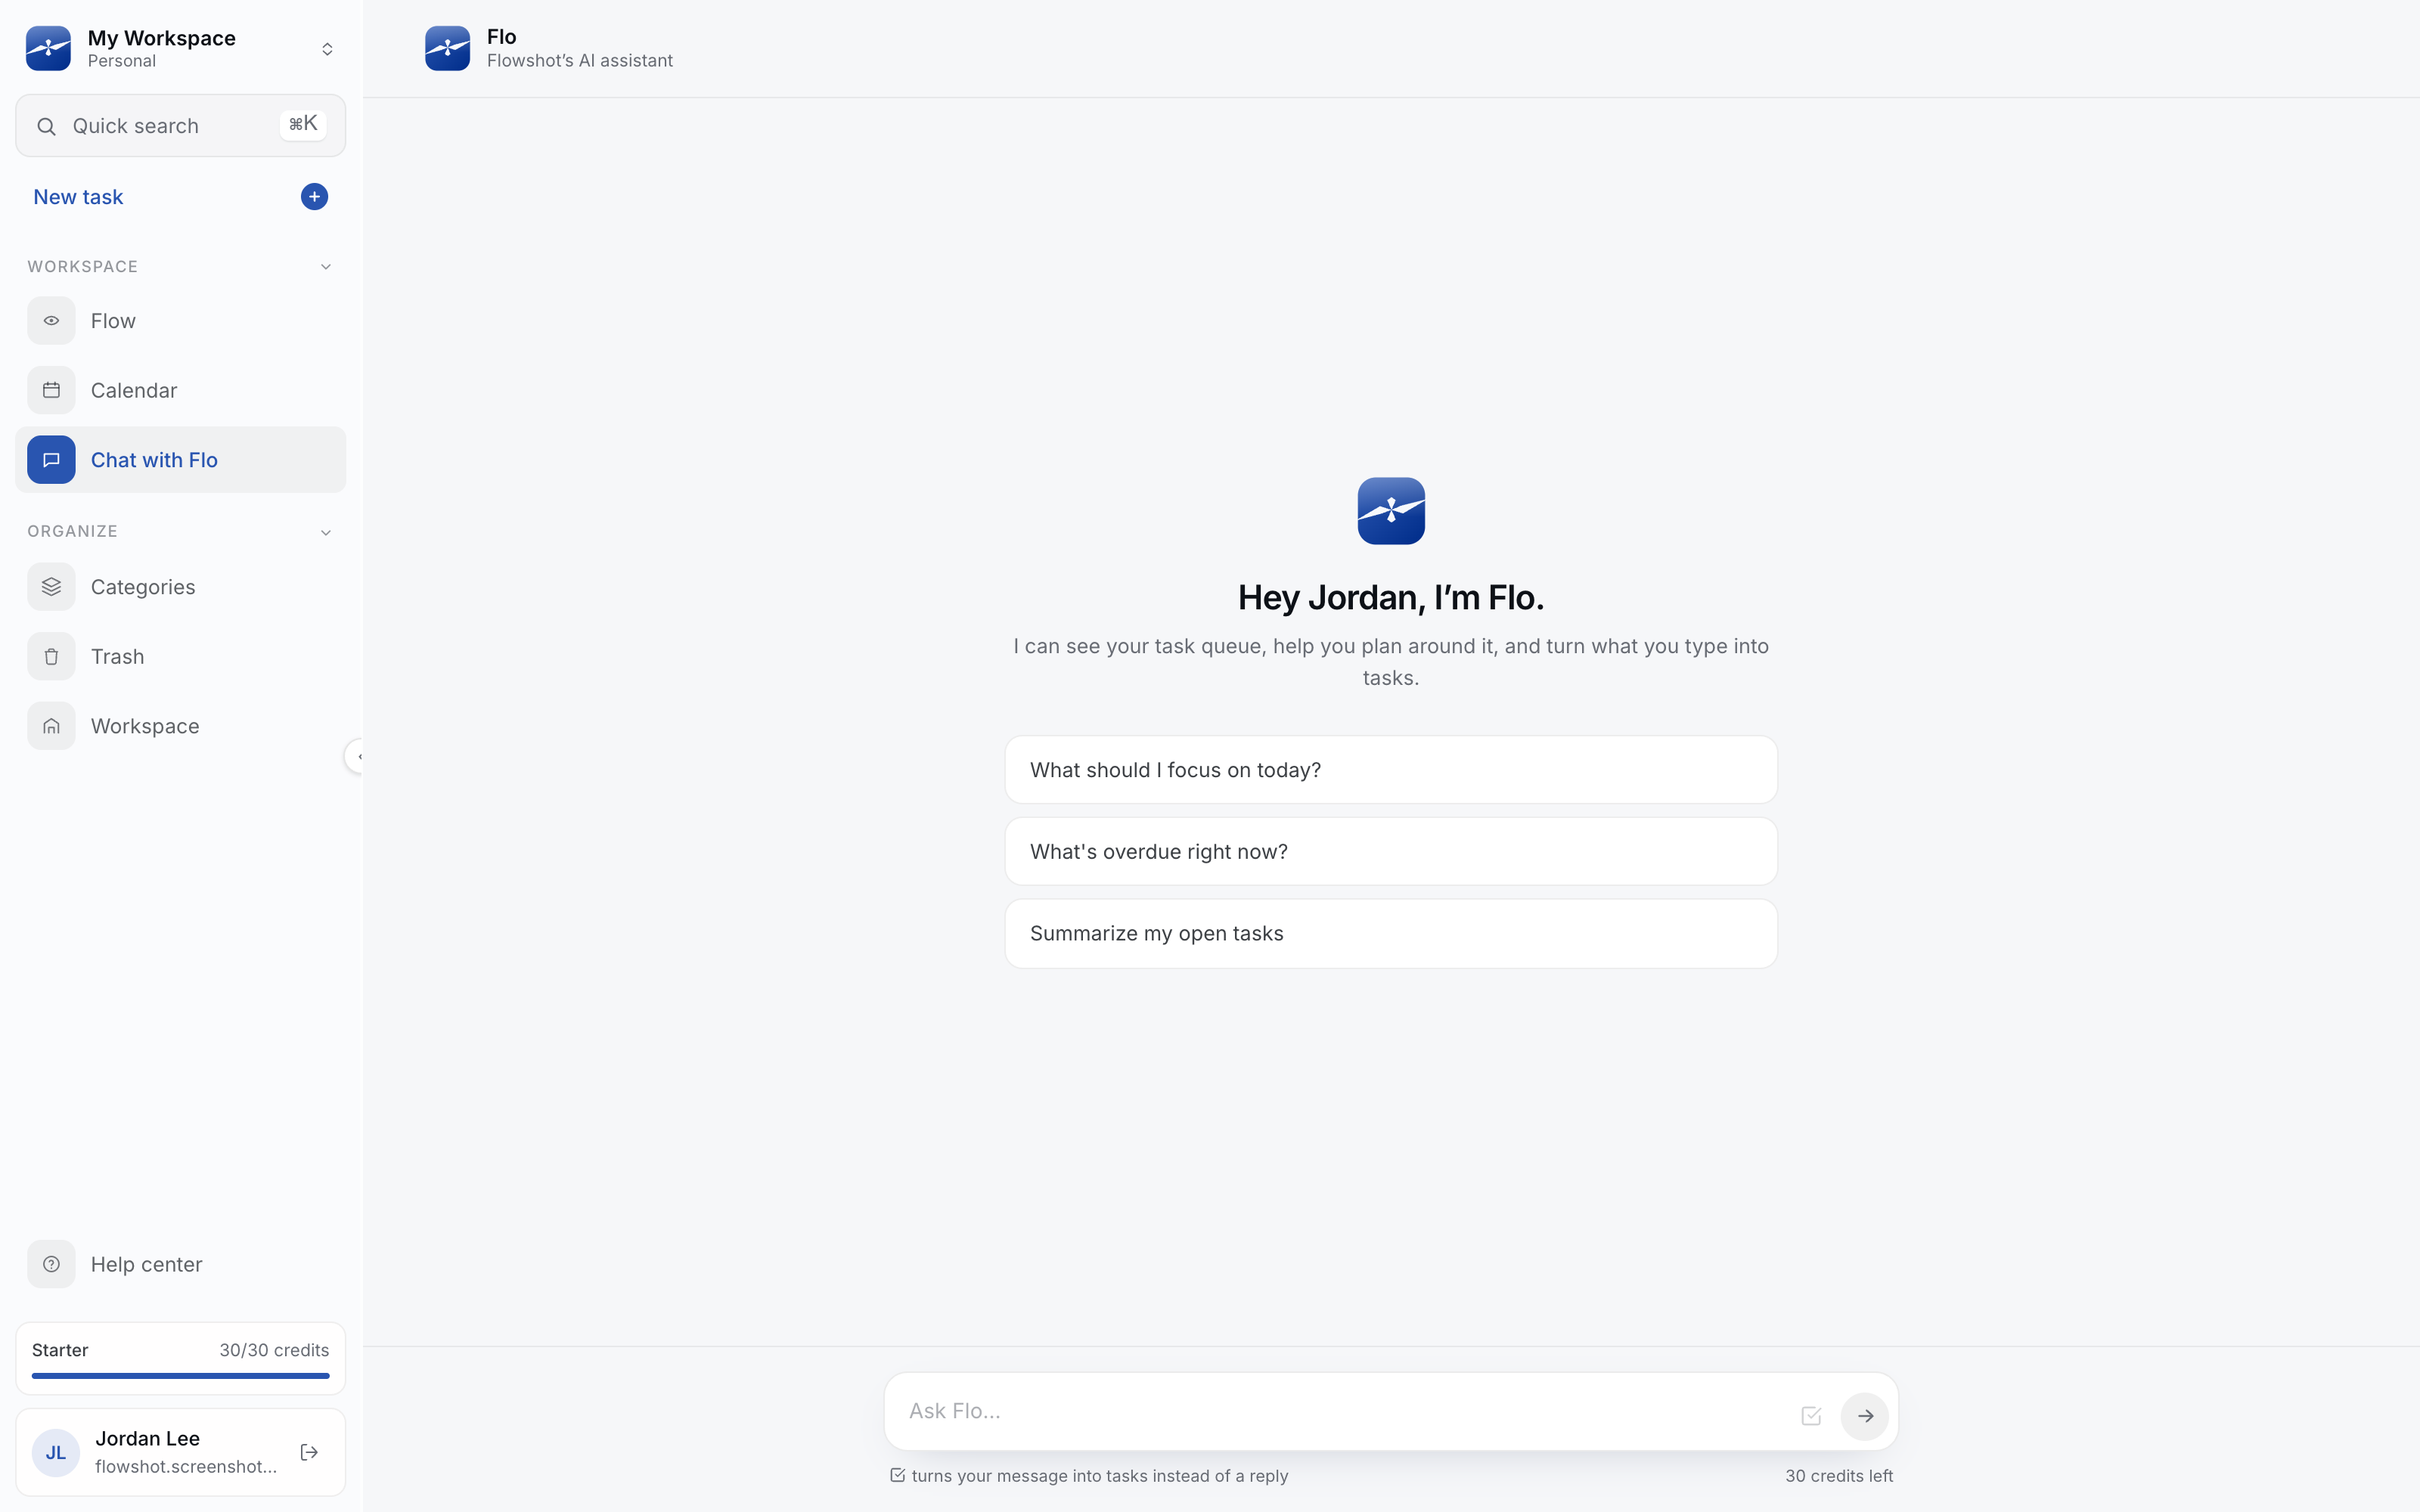This screenshot has height=1512, width=2420.
Task: Collapse the WORKSPACE section
Action: click(326, 267)
